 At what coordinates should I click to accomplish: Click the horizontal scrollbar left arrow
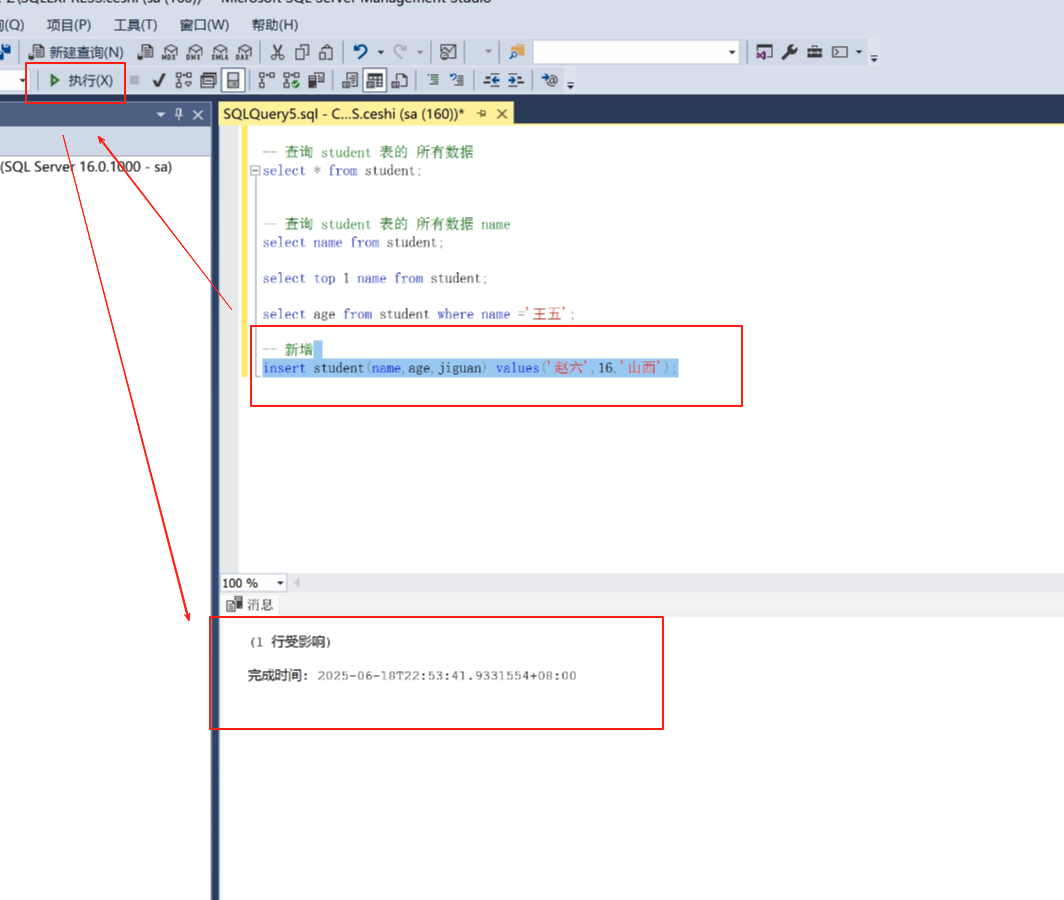click(297, 582)
